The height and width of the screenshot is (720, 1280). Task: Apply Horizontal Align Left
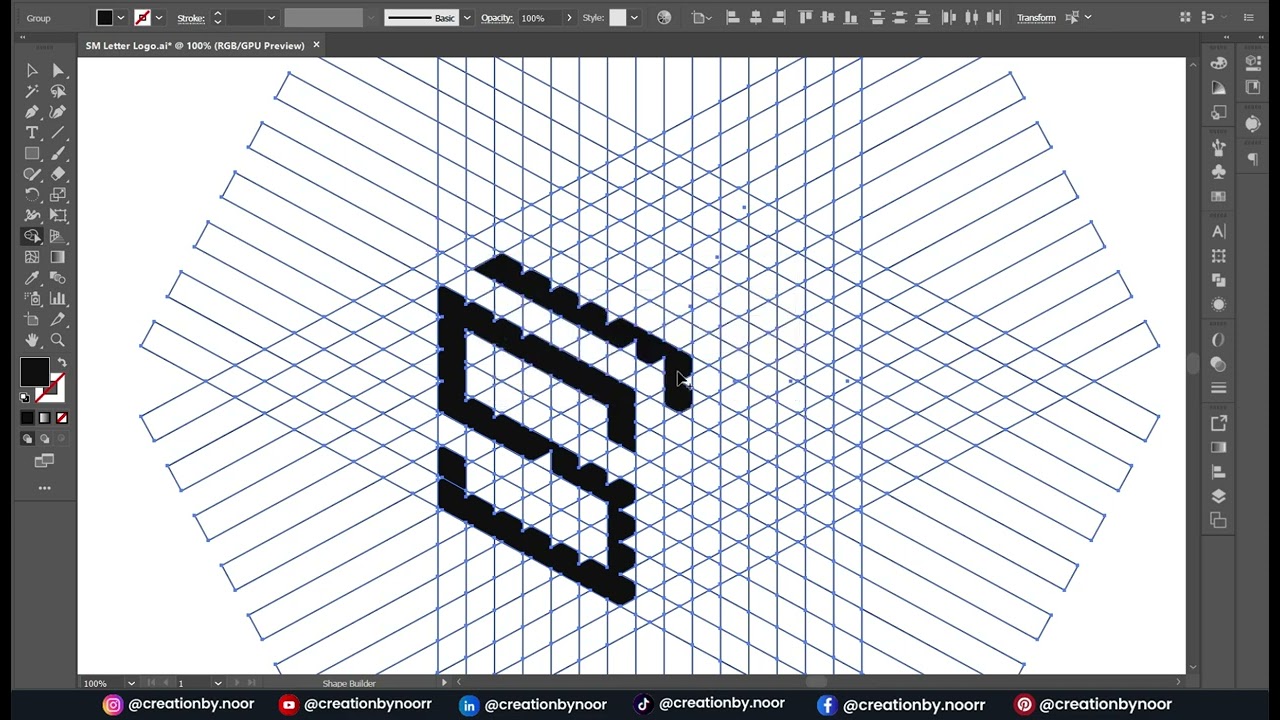732,18
